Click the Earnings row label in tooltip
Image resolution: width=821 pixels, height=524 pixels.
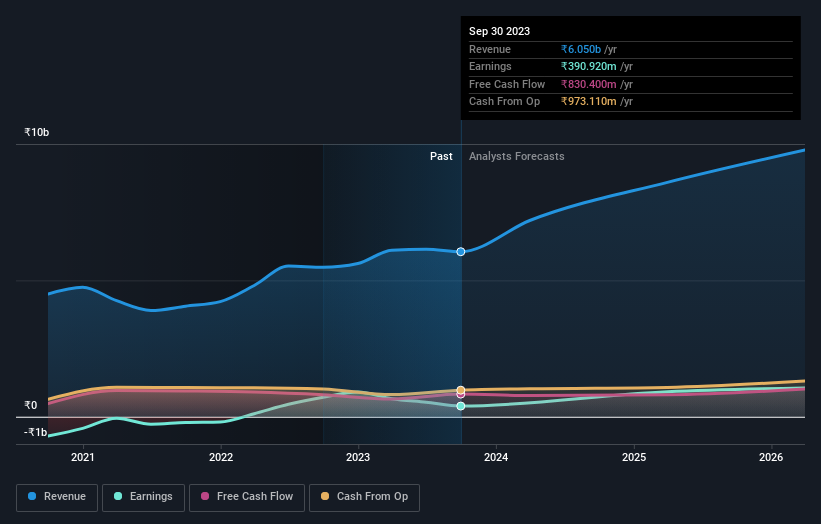pyautogui.click(x=490, y=66)
